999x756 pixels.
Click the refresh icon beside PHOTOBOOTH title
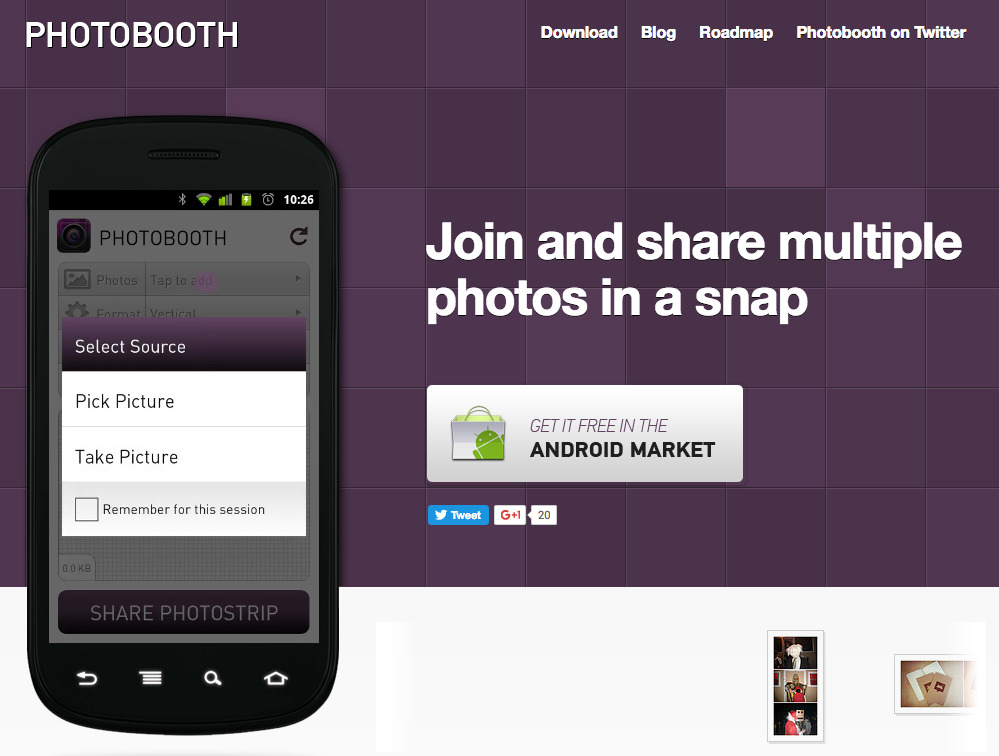(x=299, y=236)
